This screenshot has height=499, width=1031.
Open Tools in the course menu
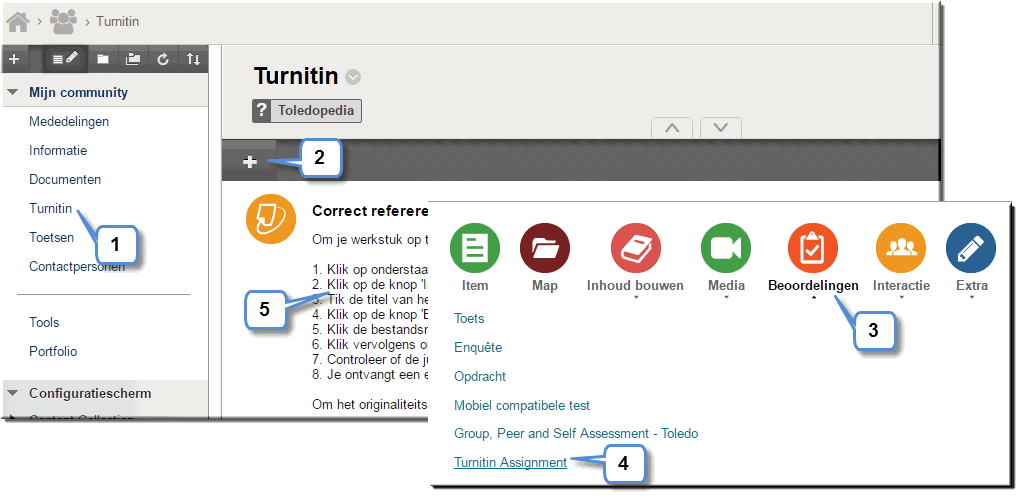[44, 323]
